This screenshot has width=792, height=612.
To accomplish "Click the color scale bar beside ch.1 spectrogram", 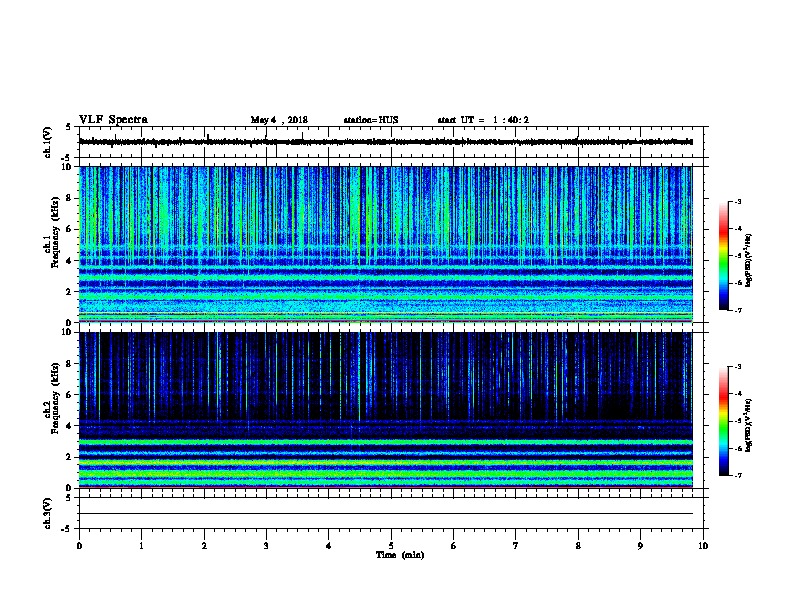I will (x=724, y=256).
